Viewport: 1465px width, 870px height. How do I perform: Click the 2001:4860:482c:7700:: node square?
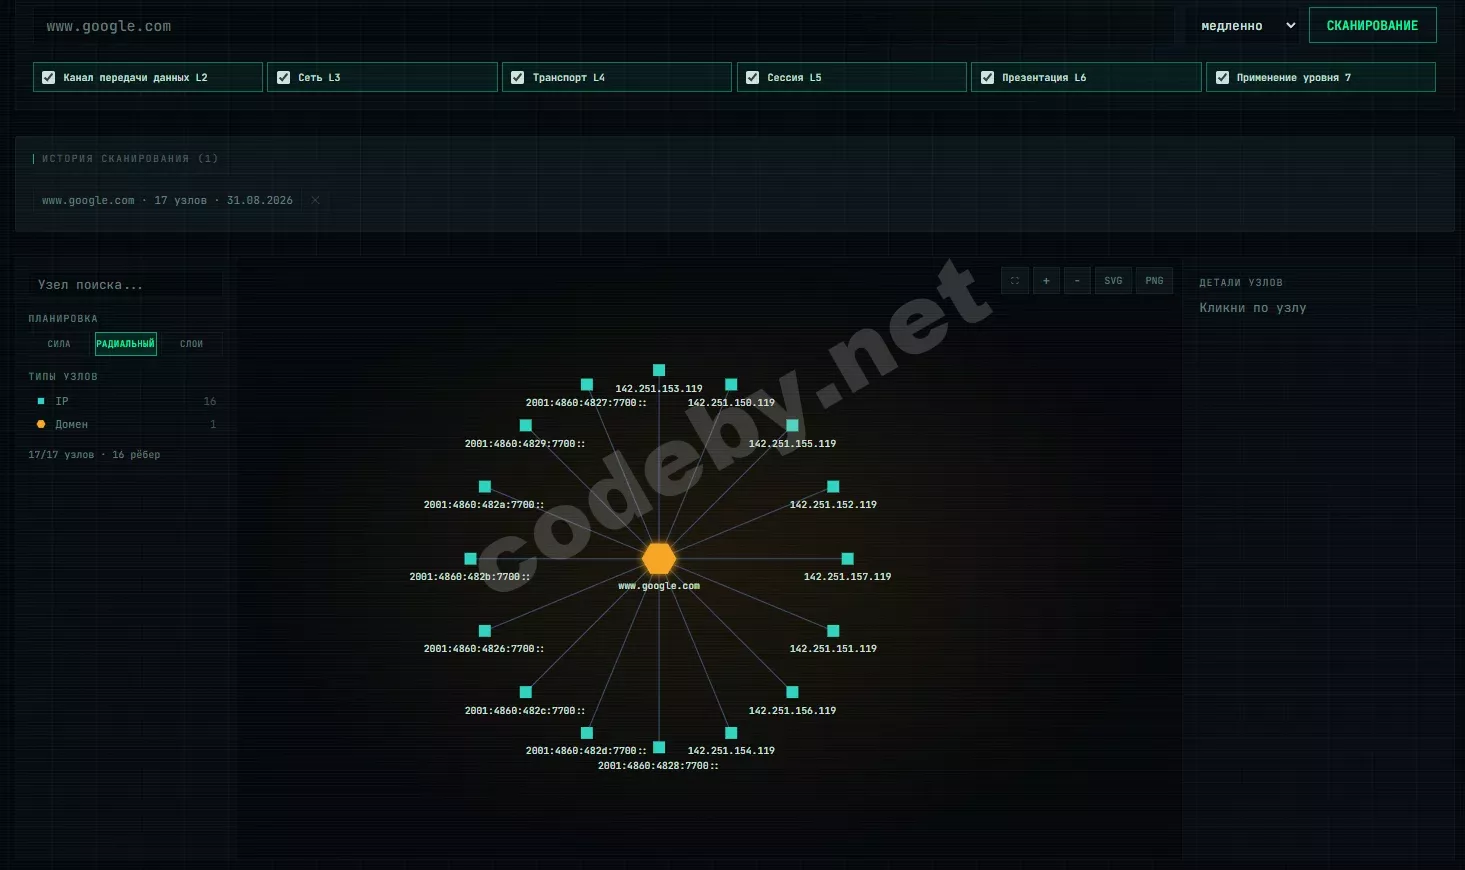(526, 692)
